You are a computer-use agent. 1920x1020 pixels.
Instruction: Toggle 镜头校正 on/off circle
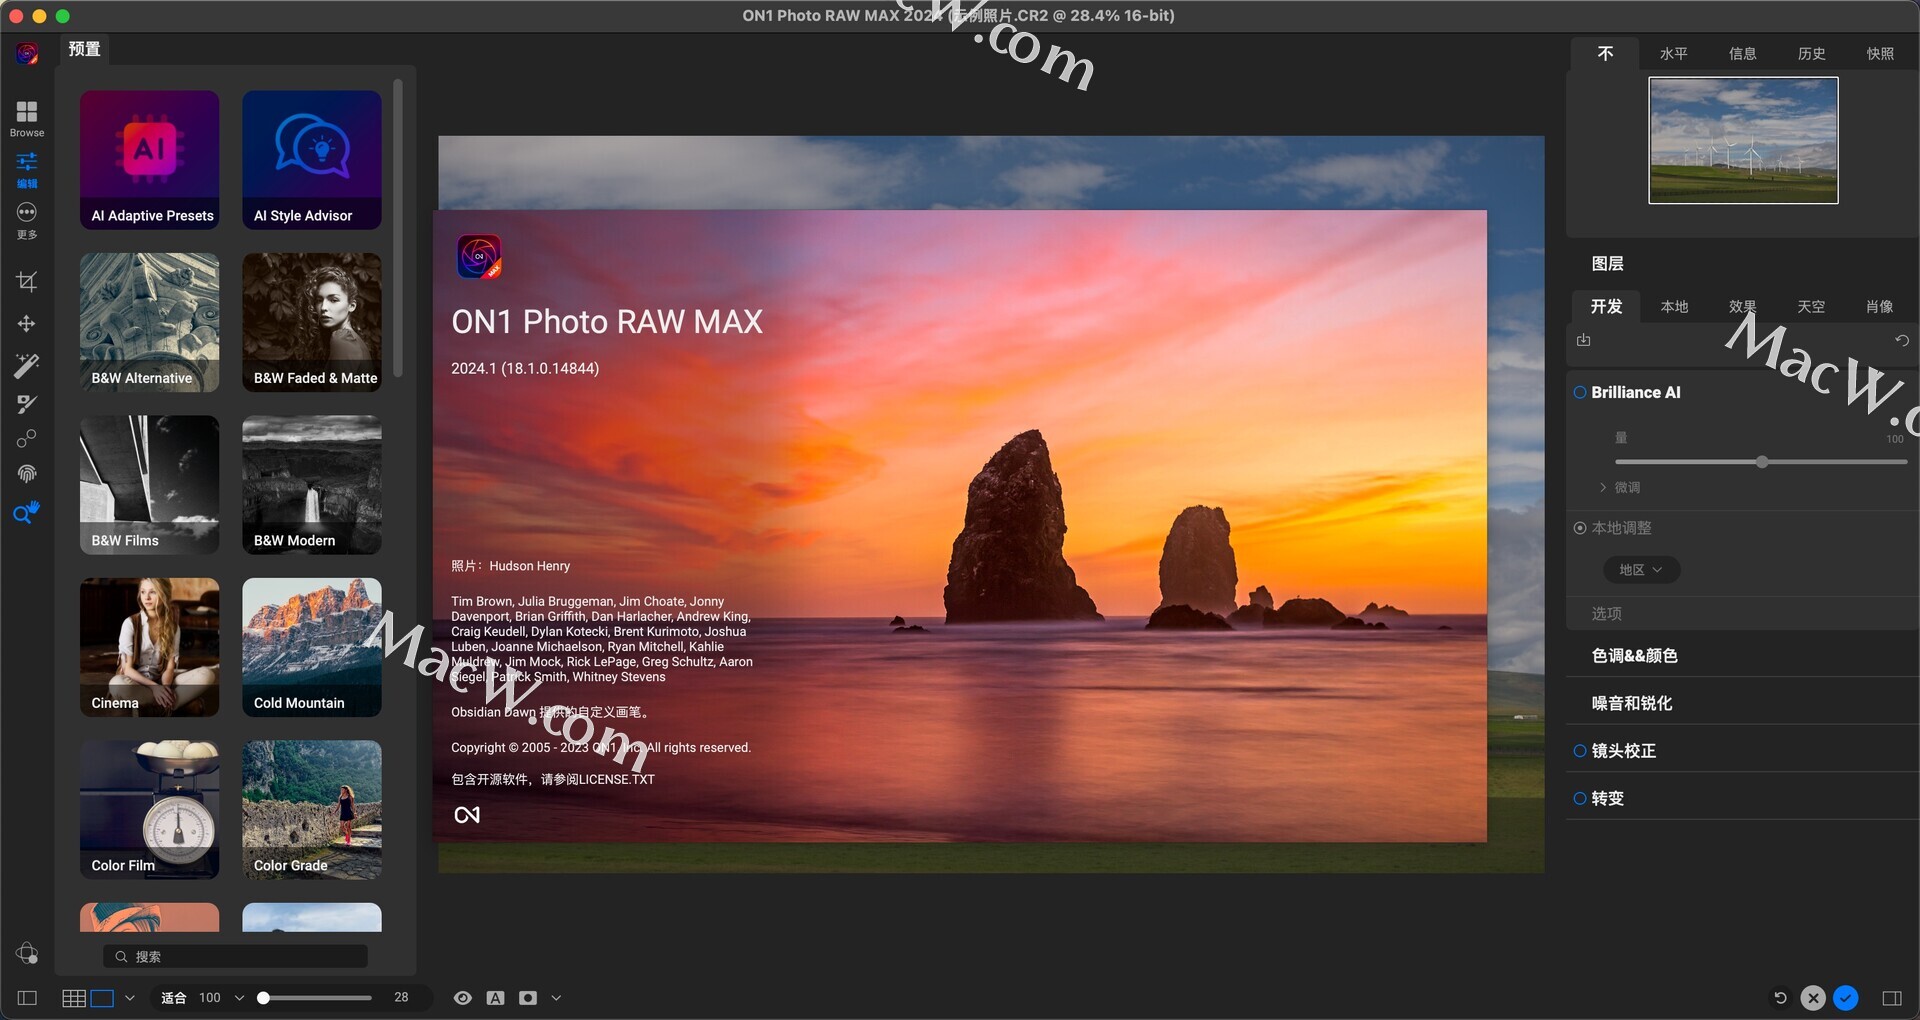tap(1580, 751)
